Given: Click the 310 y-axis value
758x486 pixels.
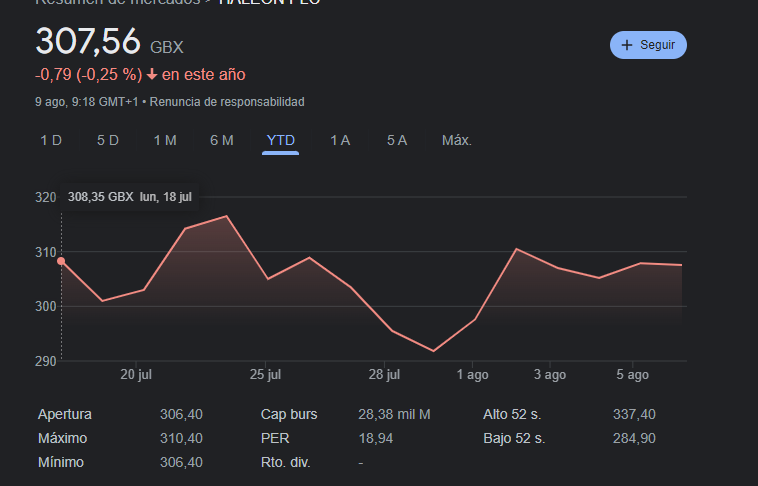Looking at the screenshot, I should coord(45,252).
